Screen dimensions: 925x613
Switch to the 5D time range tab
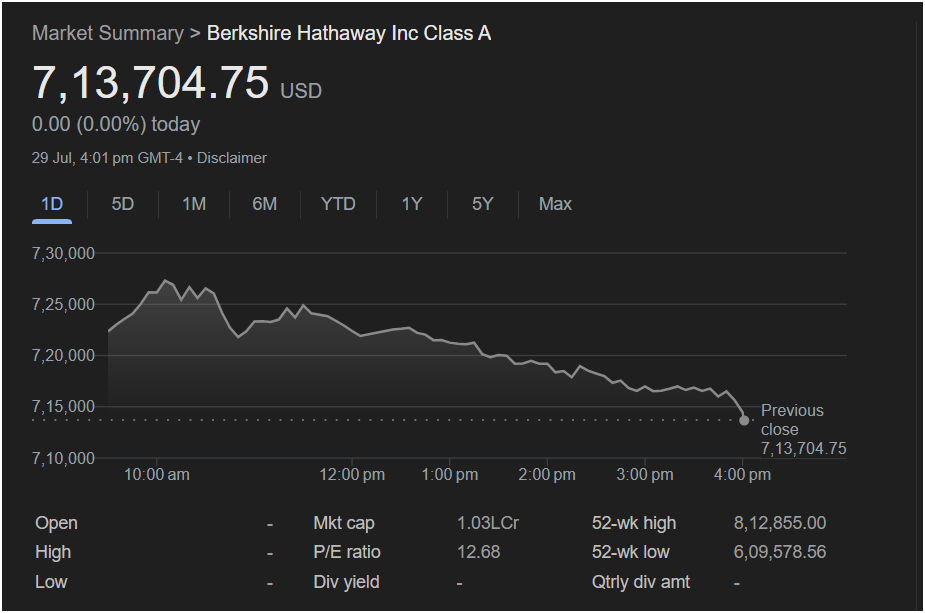123,204
